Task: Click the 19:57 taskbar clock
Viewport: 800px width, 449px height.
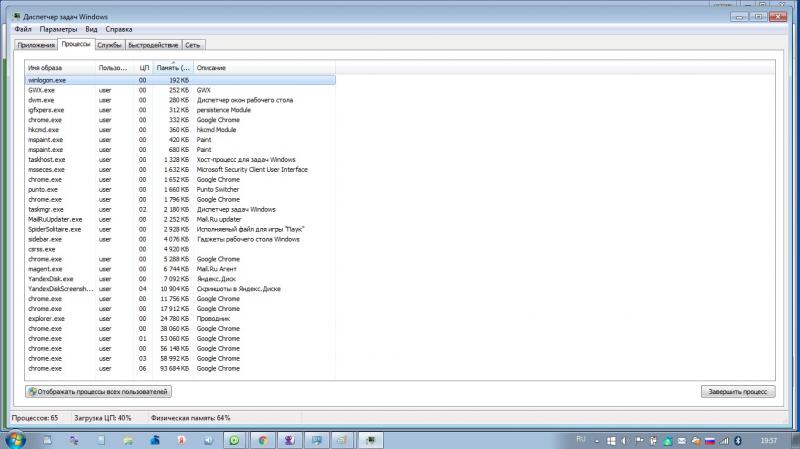Action: pyautogui.click(x=768, y=440)
